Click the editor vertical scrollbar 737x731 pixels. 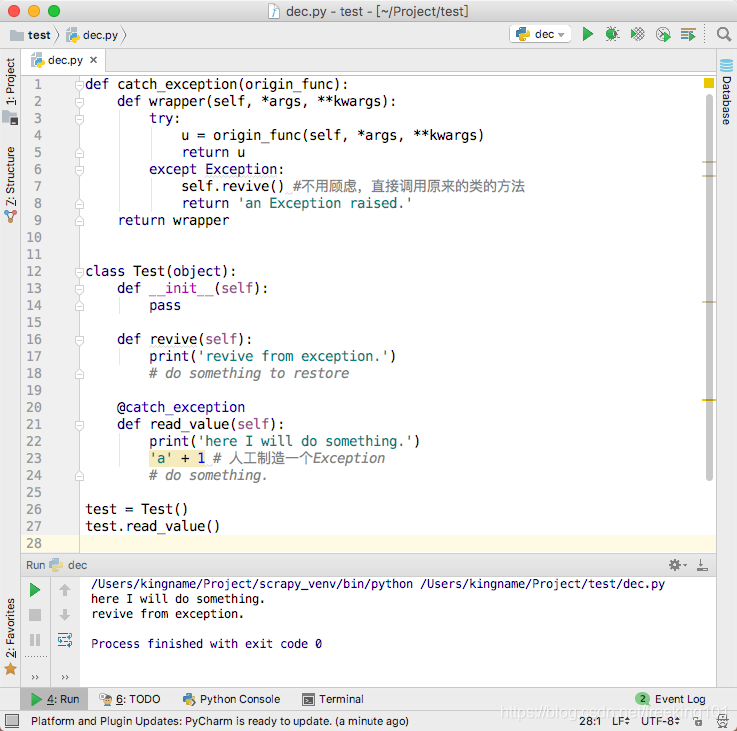pyautogui.click(x=709, y=288)
